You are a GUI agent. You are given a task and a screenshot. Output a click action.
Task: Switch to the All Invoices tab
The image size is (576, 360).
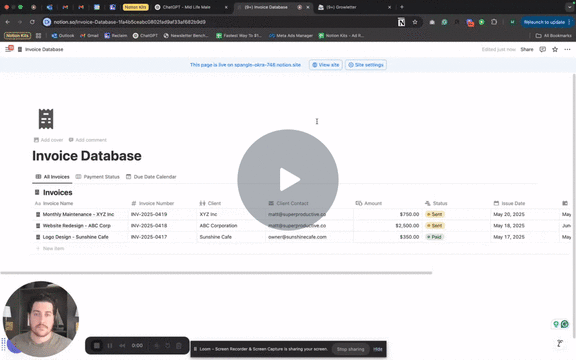[x=52, y=177]
